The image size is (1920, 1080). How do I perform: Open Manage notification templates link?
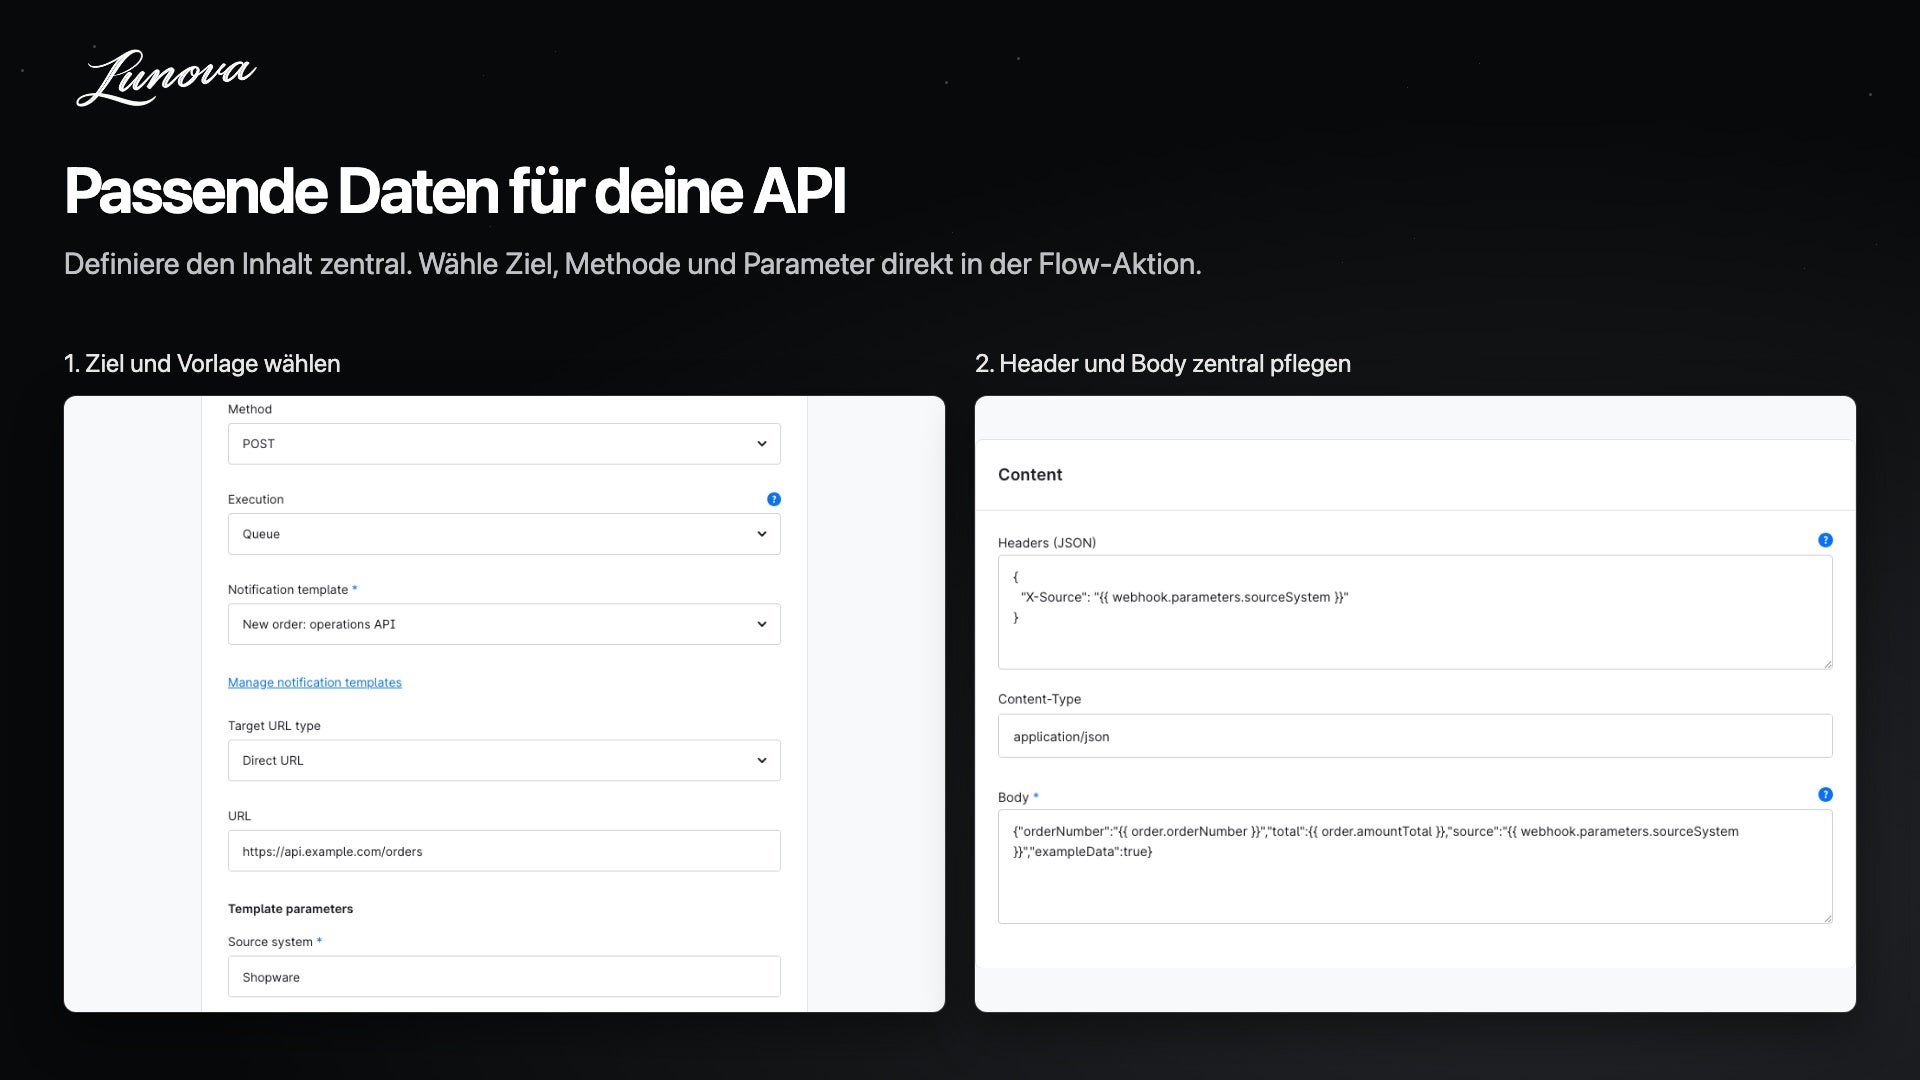click(315, 682)
